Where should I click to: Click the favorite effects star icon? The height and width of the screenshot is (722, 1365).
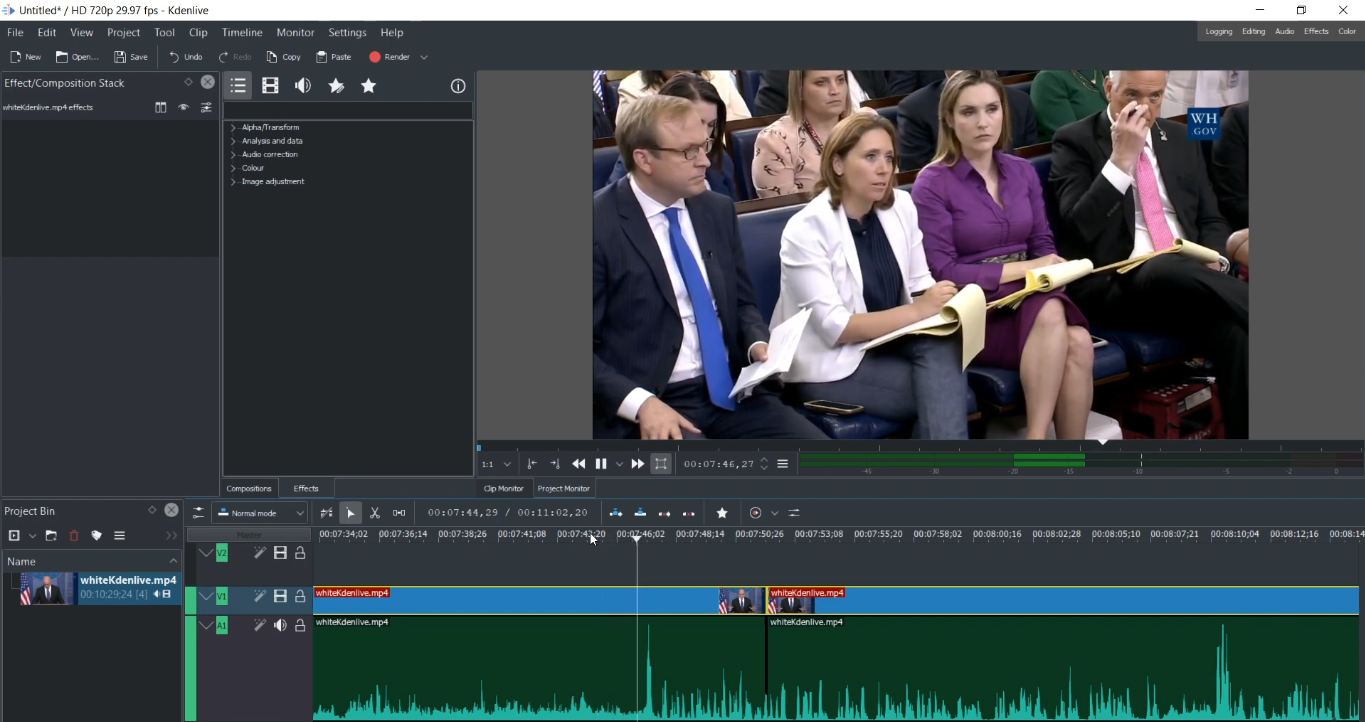(368, 86)
